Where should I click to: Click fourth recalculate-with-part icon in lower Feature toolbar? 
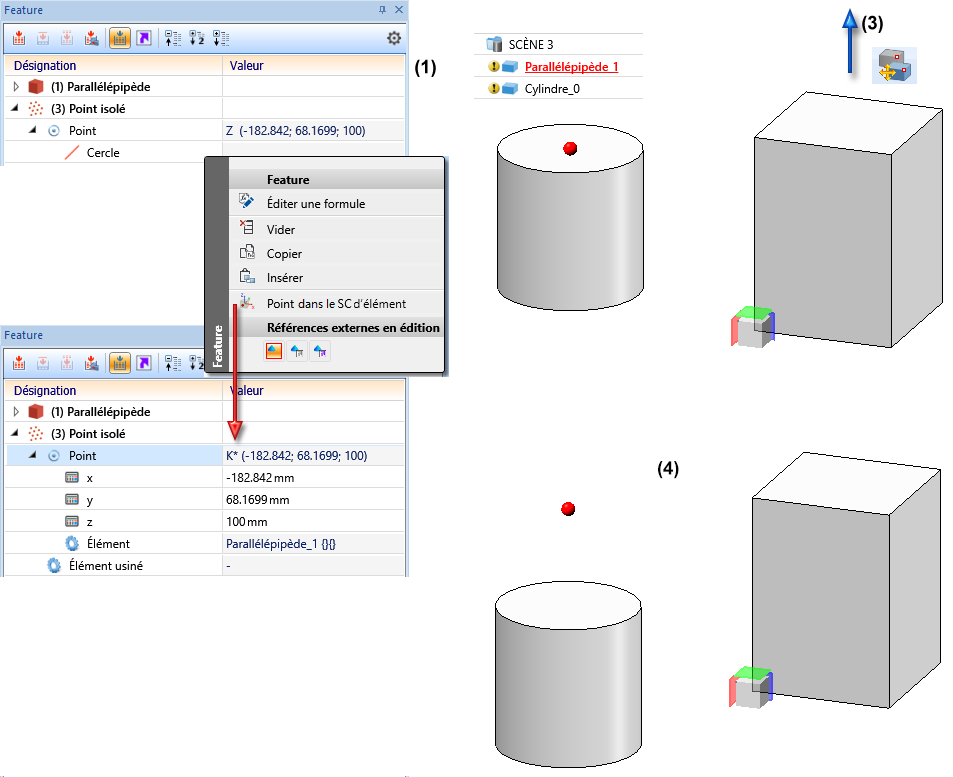point(92,363)
